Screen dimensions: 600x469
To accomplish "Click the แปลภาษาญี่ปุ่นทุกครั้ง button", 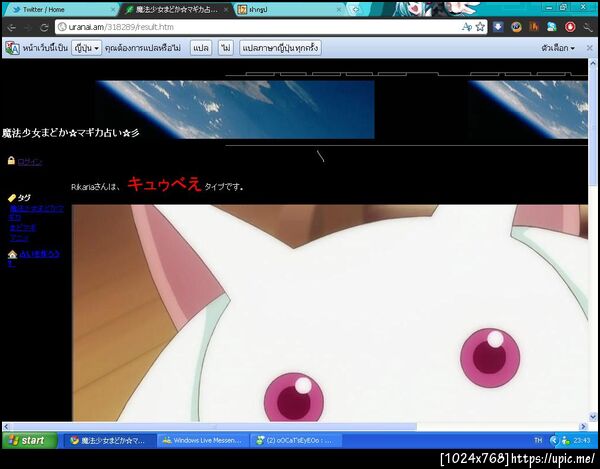I will point(280,48).
